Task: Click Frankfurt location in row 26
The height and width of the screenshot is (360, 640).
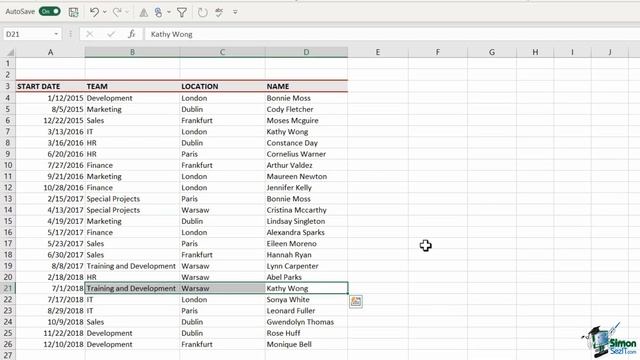Action: coord(222,344)
